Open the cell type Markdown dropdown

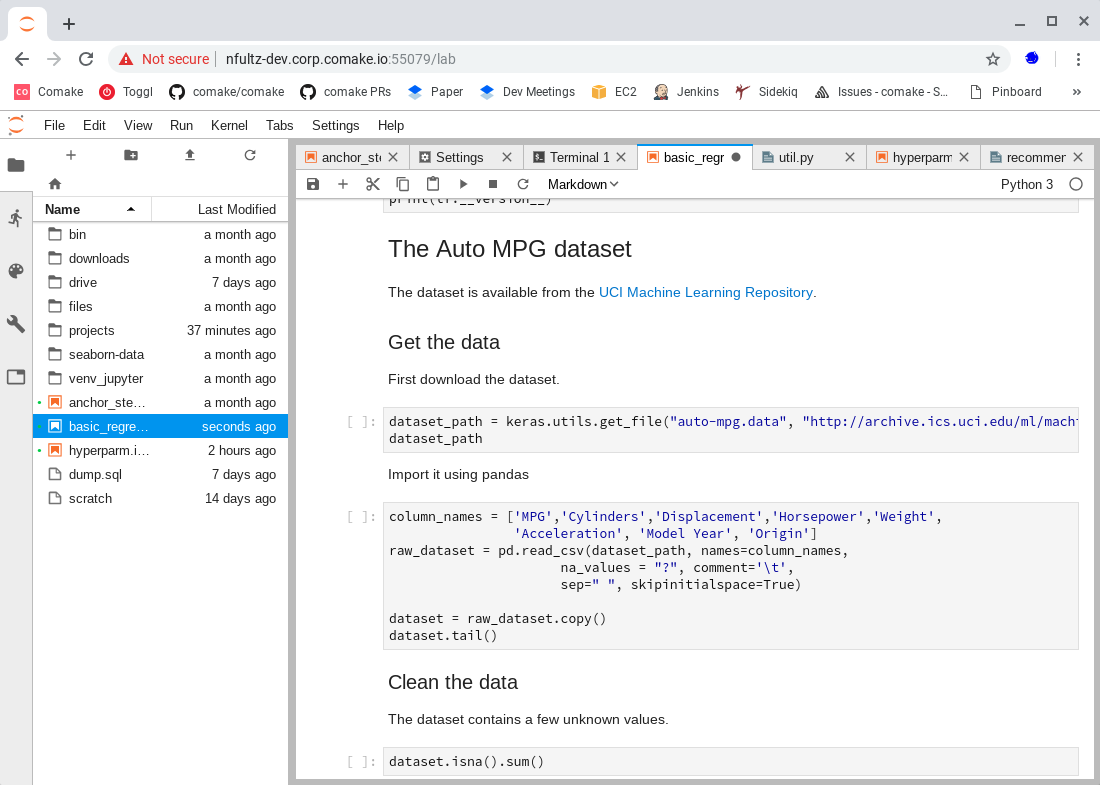(583, 184)
